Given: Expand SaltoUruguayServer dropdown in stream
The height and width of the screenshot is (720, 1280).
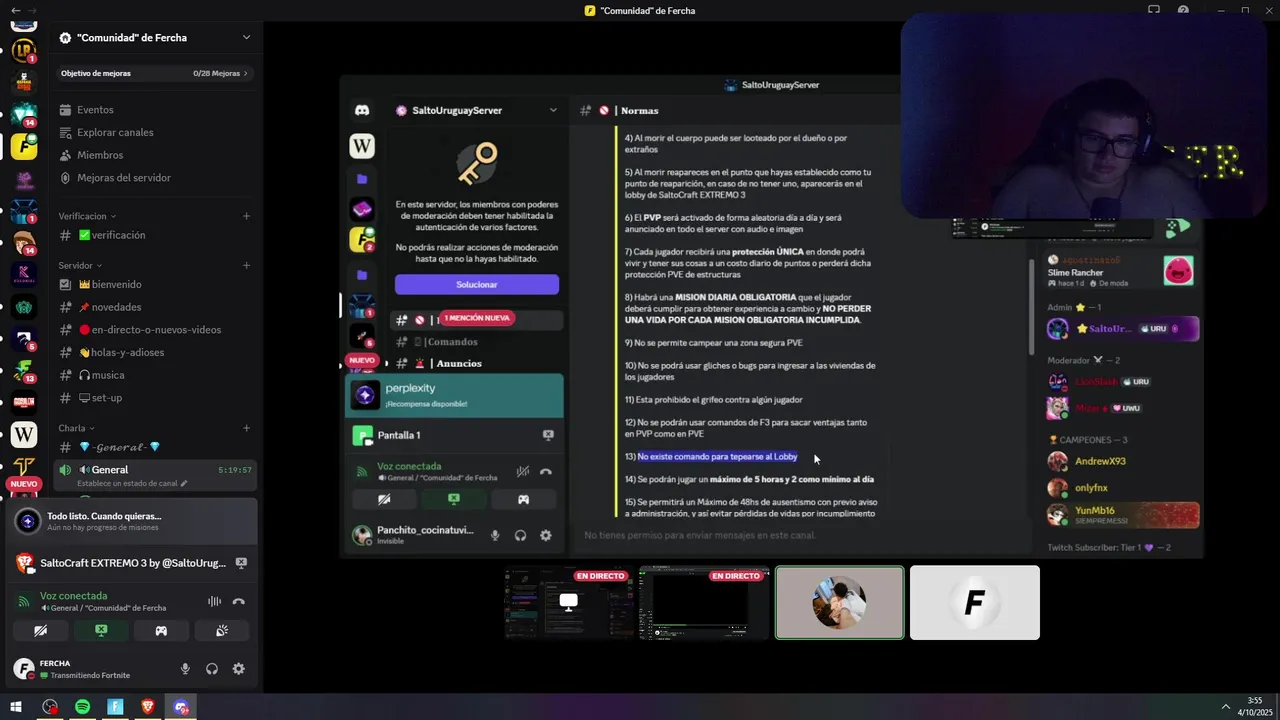Looking at the screenshot, I should (553, 110).
